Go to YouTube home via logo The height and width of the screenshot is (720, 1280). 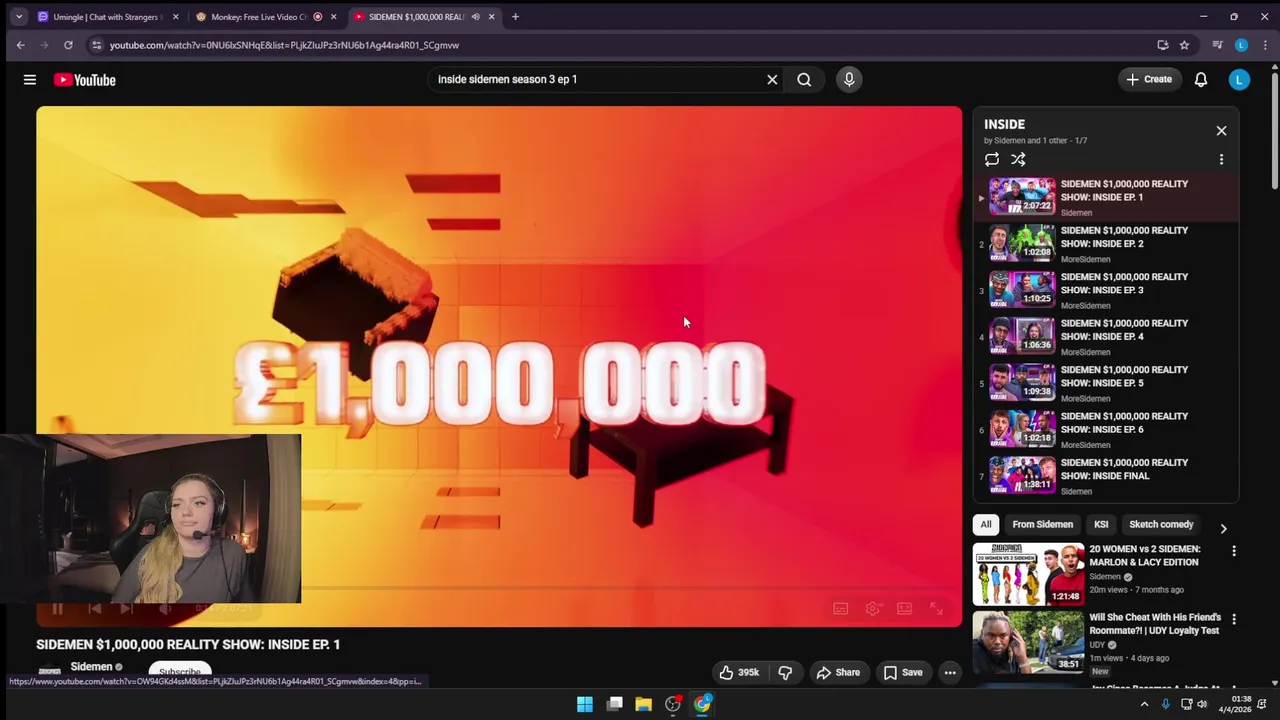[x=85, y=80]
